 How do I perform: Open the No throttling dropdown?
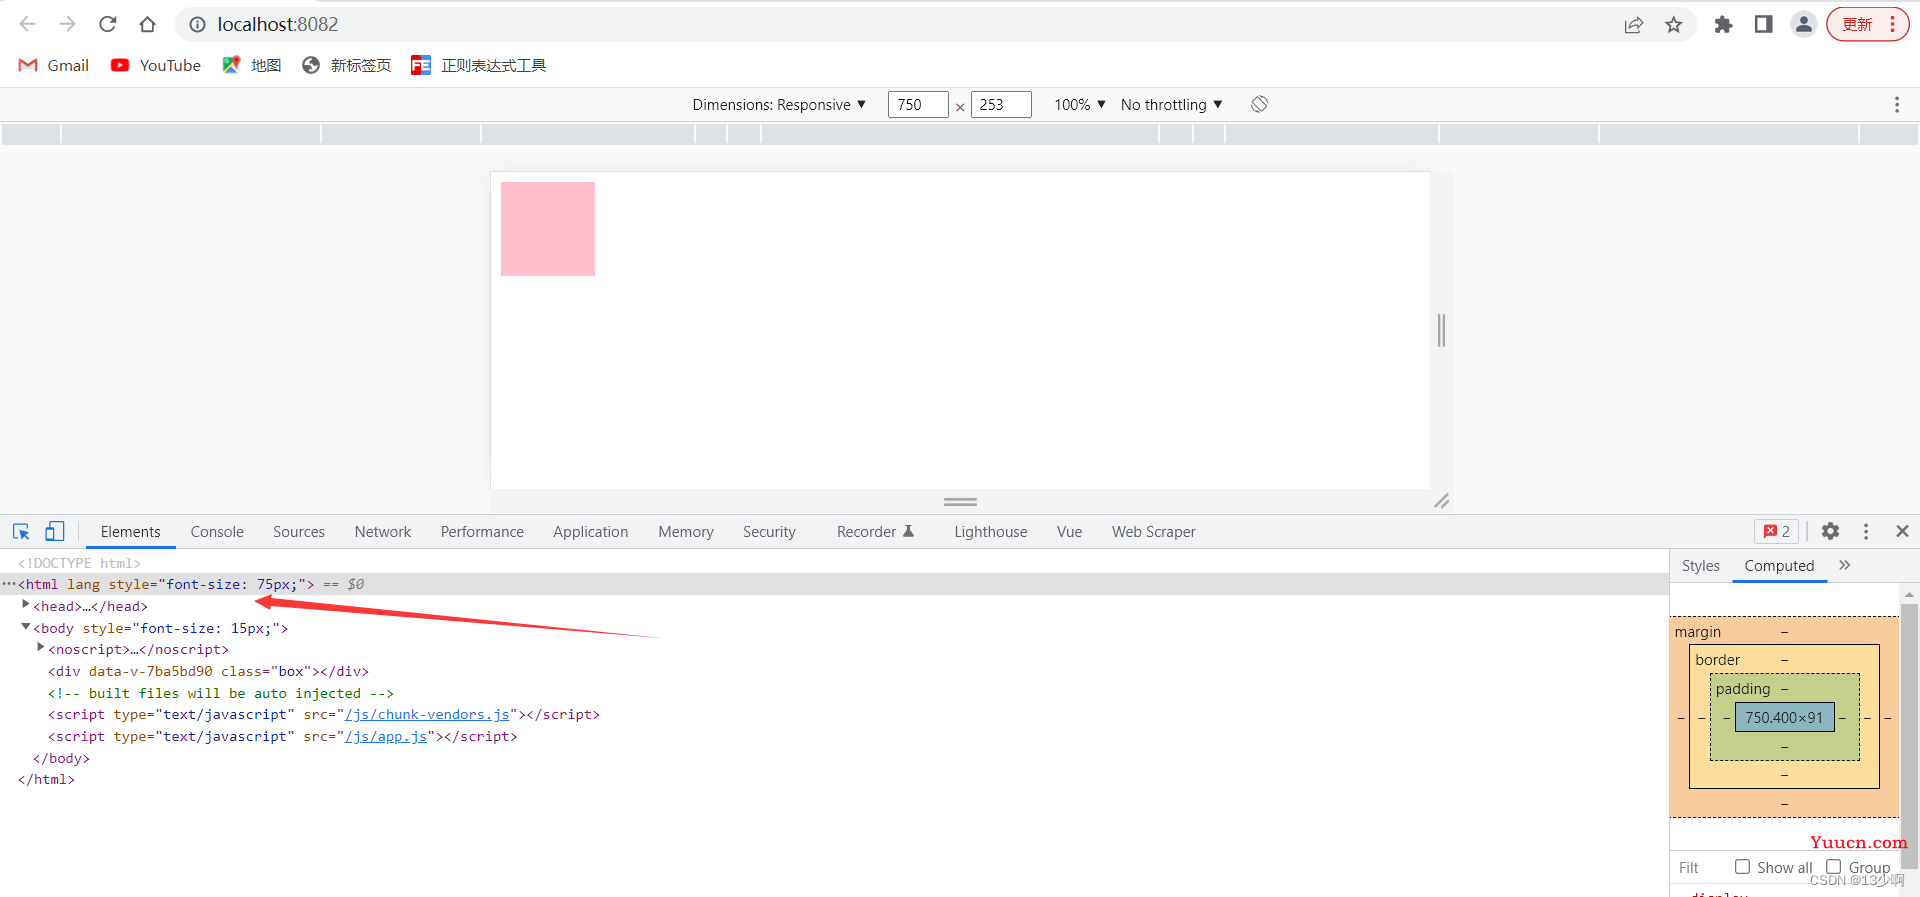click(x=1172, y=104)
